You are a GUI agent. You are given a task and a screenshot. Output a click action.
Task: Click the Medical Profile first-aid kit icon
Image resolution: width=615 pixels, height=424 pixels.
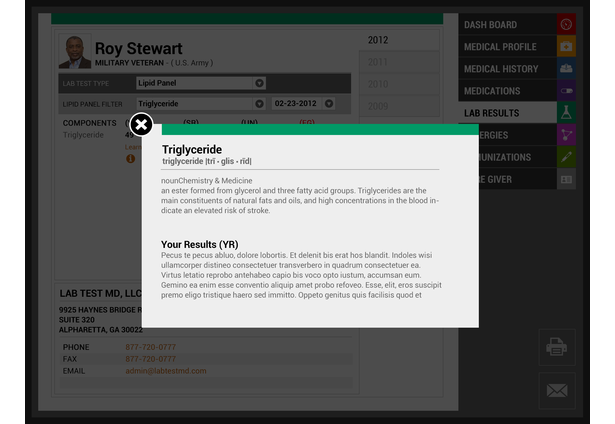(x=566, y=46)
